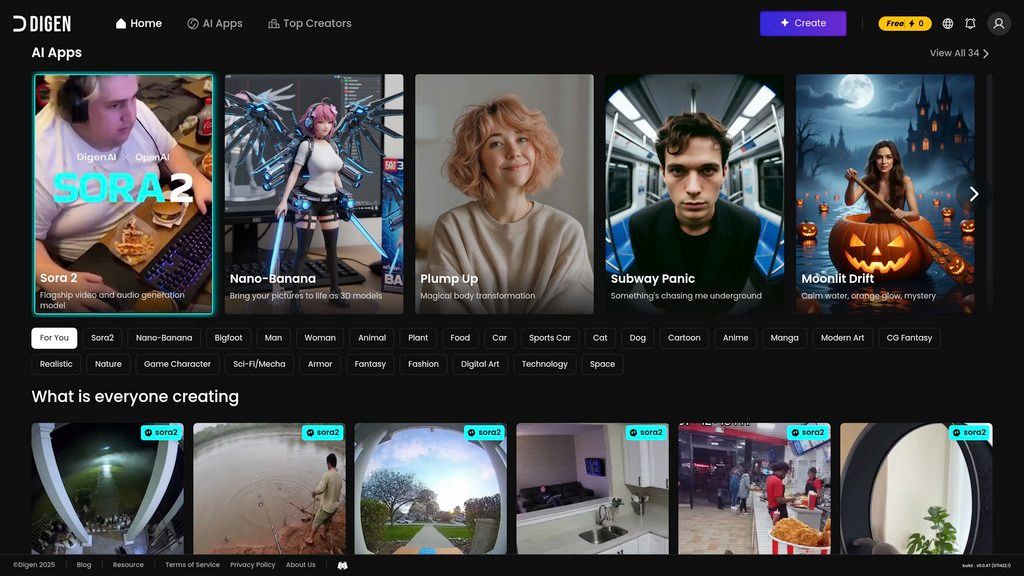Image resolution: width=1024 pixels, height=576 pixels.
Task: Choose the Sports Car filter chip
Action: coord(550,338)
